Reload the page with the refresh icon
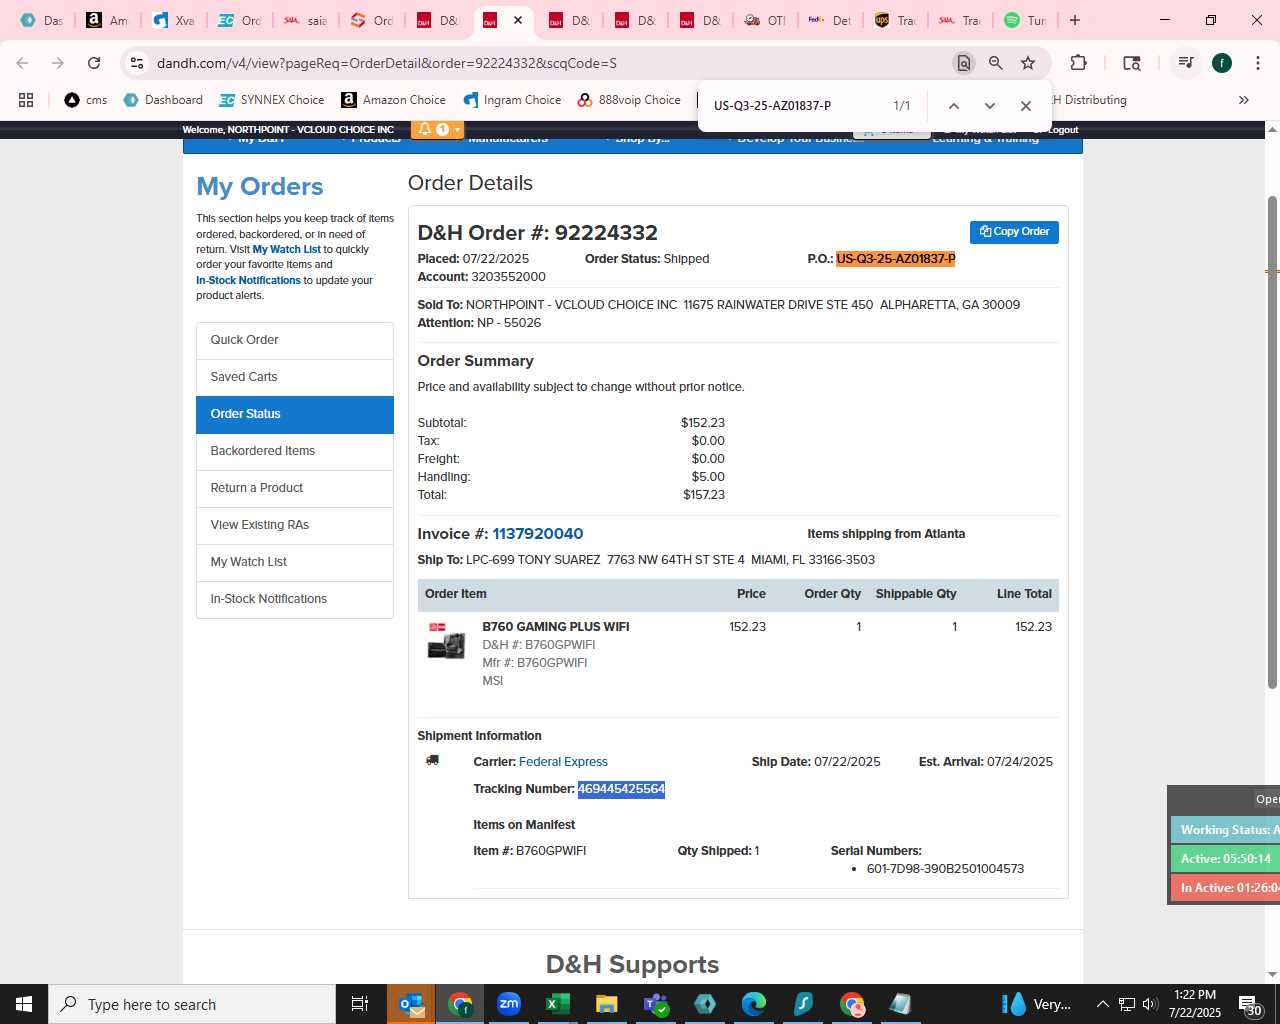Image resolution: width=1280 pixels, height=1024 pixels. click(94, 63)
